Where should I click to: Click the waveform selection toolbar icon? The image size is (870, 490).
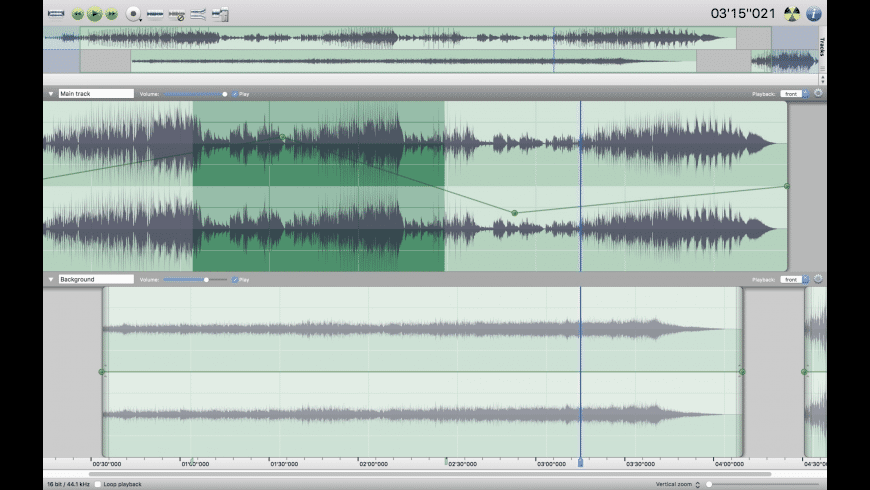pyautogui.click(x=155, y=14)
